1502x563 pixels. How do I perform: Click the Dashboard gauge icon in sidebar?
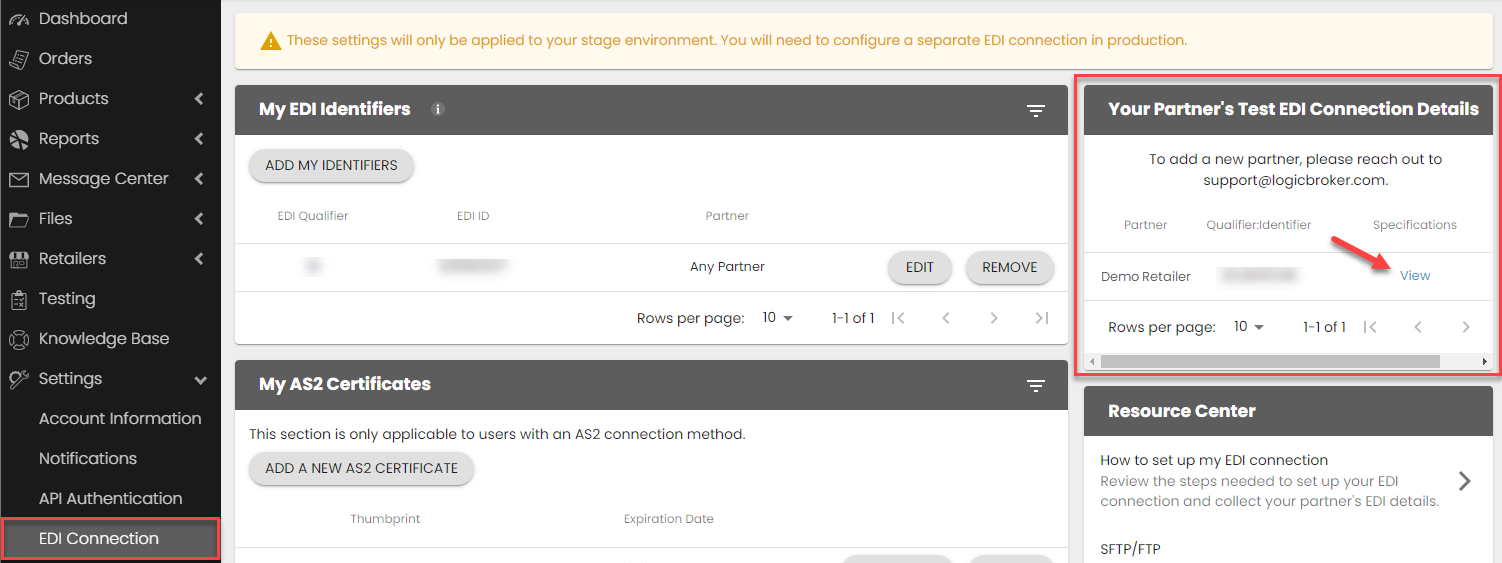pos(18,19)
